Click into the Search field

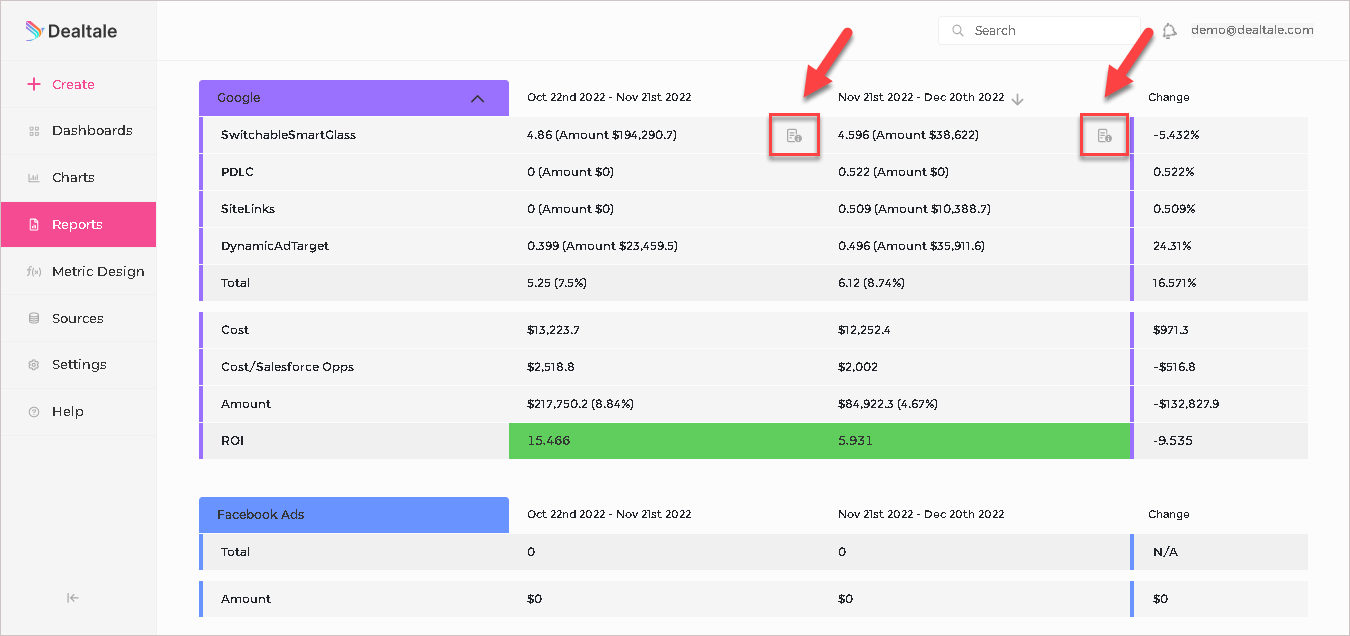pyautogui.click(x=1039, y=31)
